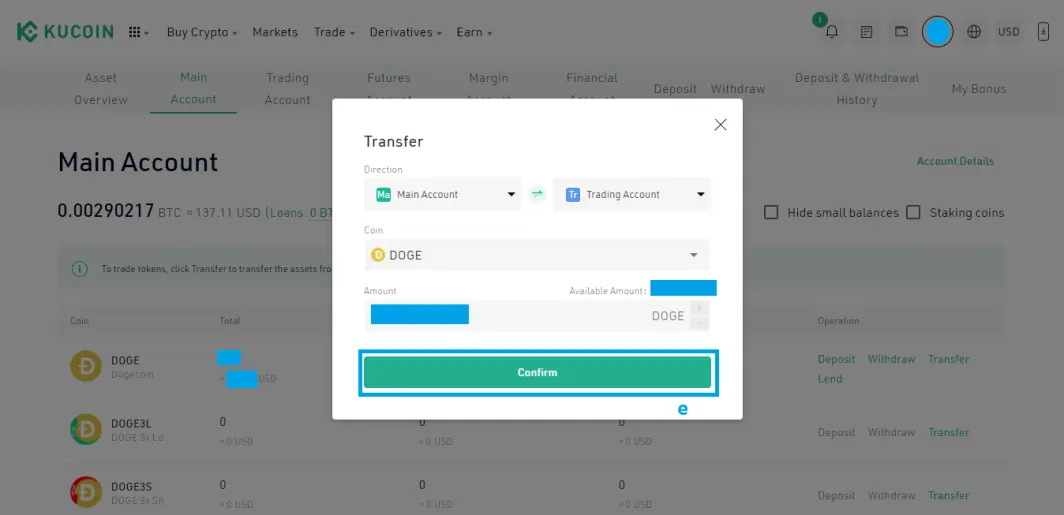Open the USD currency selector
This screenshot has width=1064, height=515.
coord(1008,32)
